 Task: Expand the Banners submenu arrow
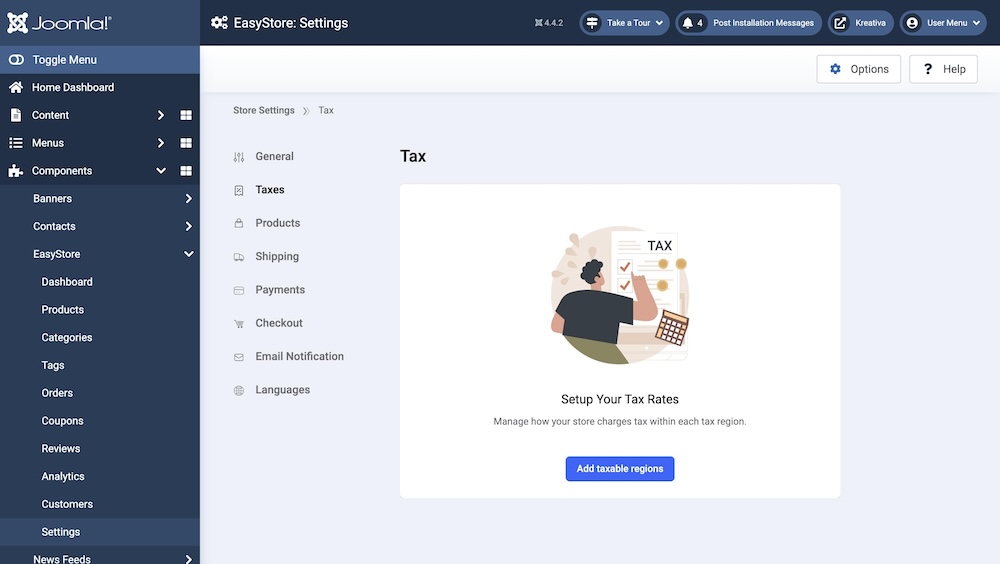click(x=189, y=198)
